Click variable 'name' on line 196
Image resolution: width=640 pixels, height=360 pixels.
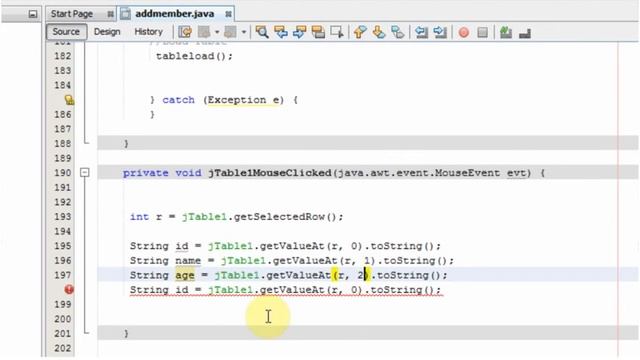pos(188,260)
